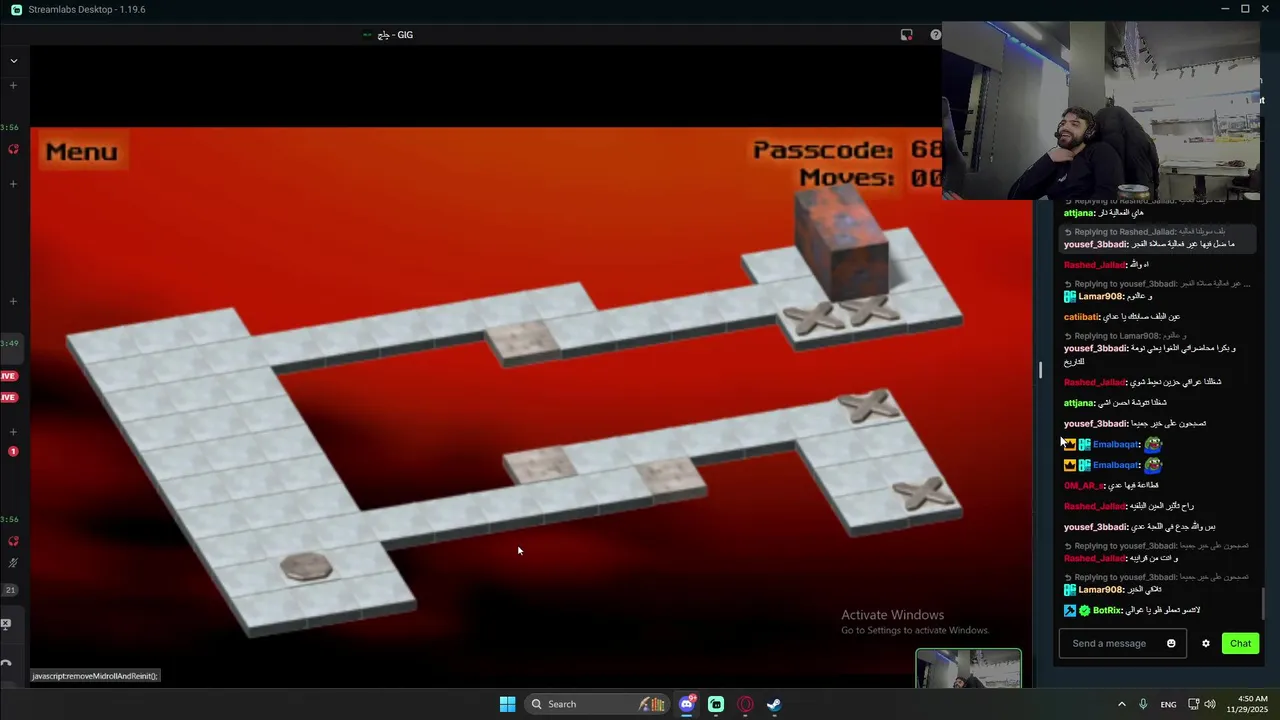Viewport: 1280px width, 720px height.
Task: Click the red screen icon in top bar
Action: coord(906,34)
